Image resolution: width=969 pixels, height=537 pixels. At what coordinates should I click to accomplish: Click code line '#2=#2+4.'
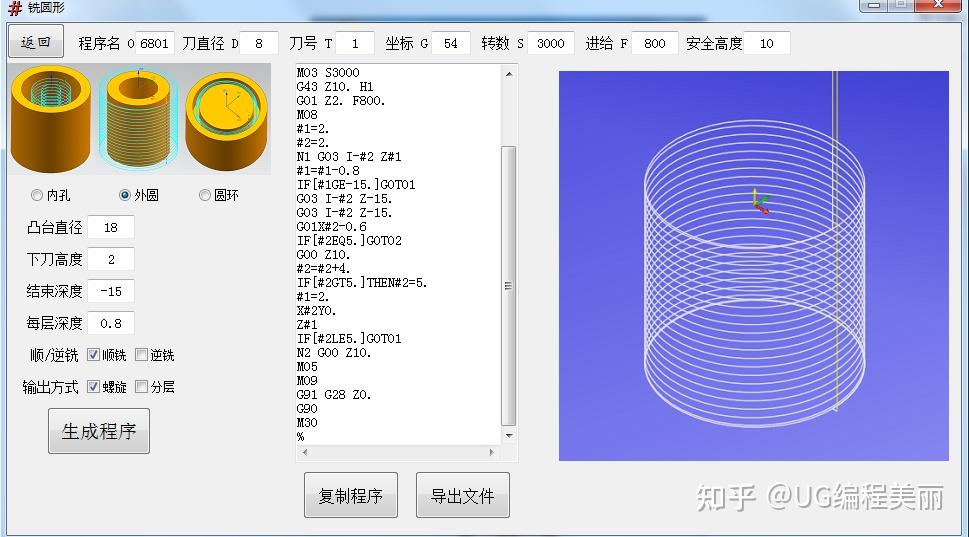(x=324, y=269)
